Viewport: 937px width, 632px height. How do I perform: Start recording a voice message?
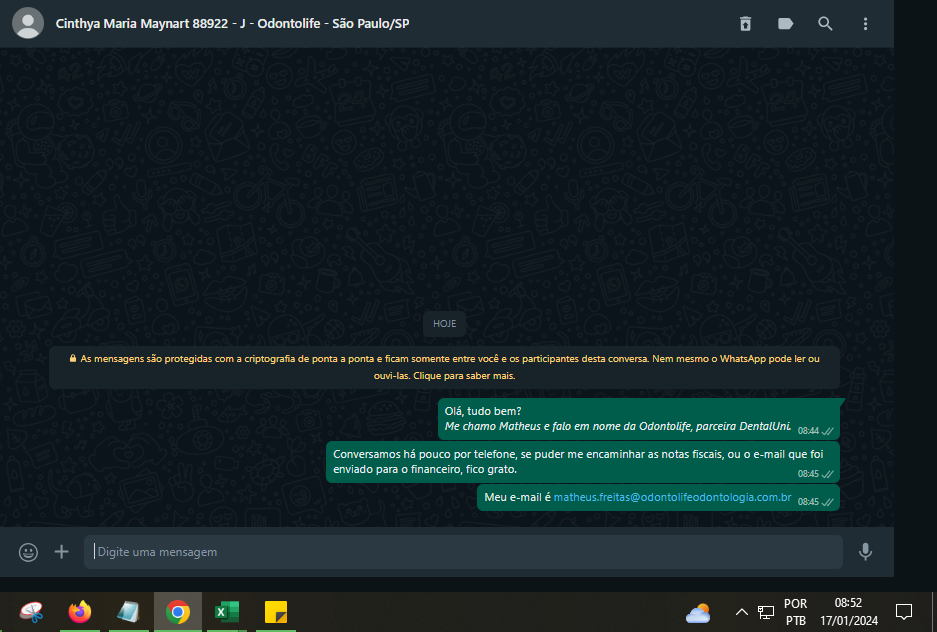(865, 552)
